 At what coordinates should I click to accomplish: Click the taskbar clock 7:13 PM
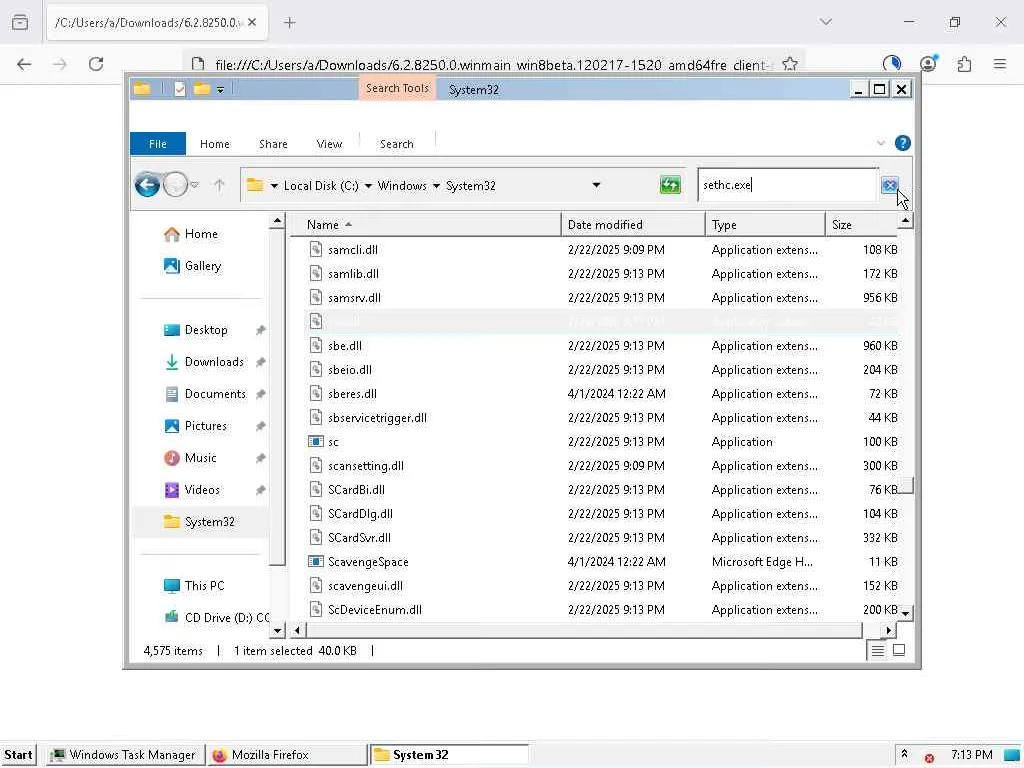point(971,754)
